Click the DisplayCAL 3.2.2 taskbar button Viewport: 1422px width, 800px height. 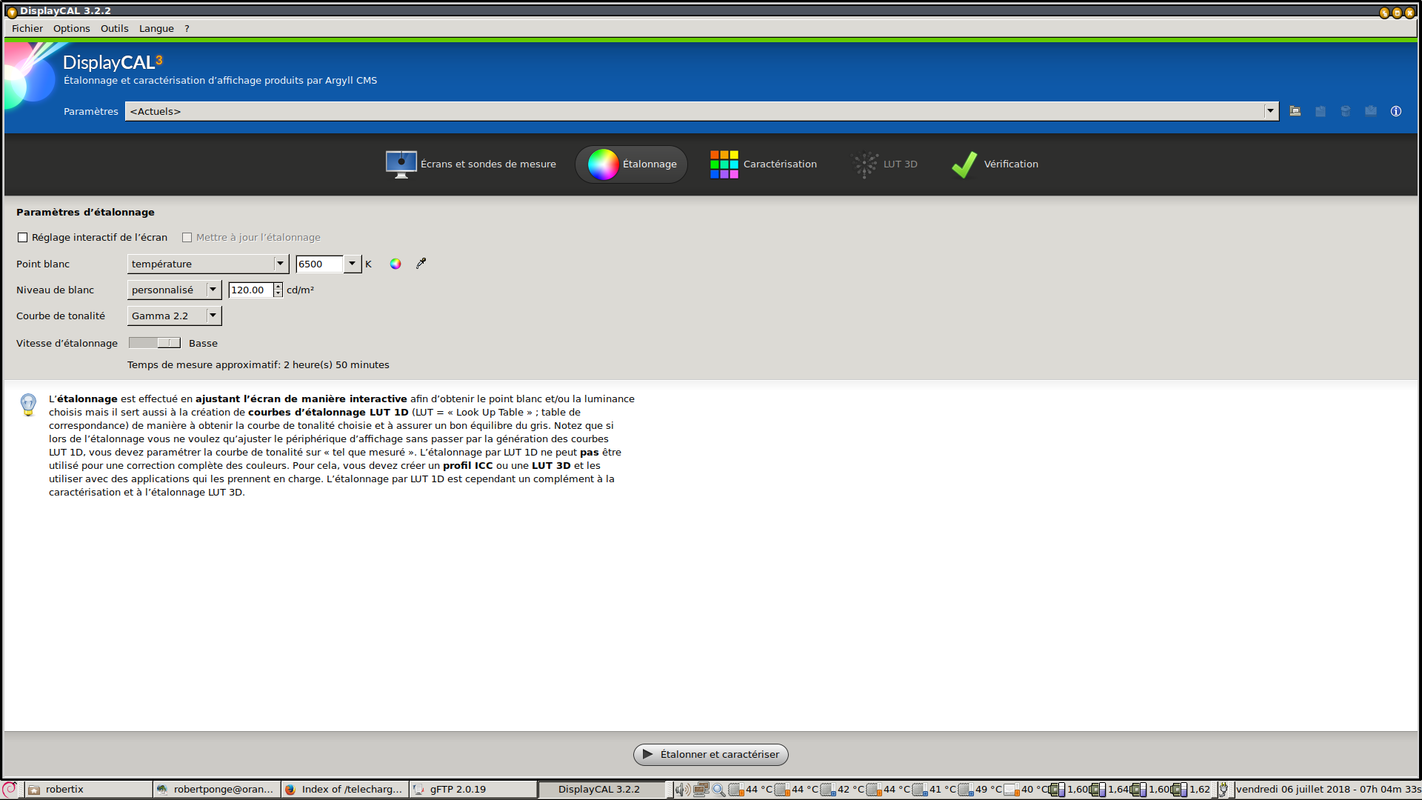602,789
